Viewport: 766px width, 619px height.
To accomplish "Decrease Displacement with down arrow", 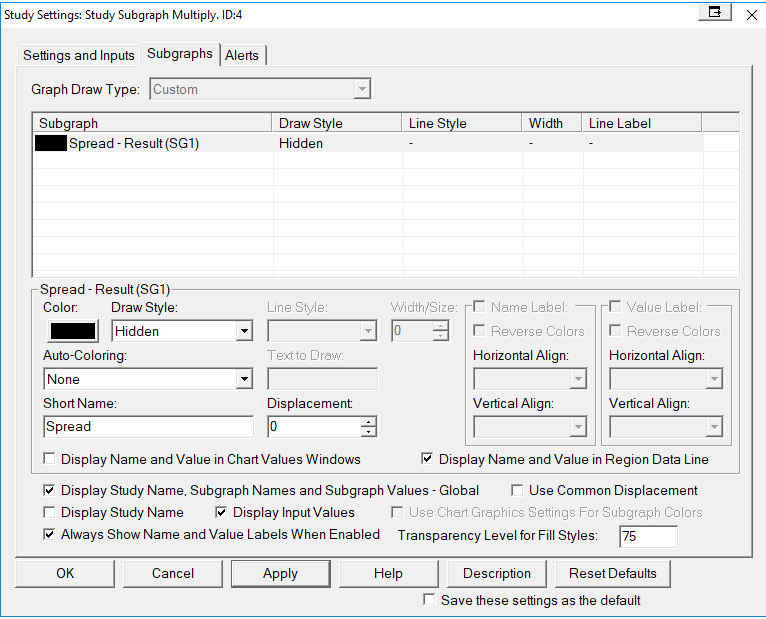I will pyautogui.click(x=369, y=432).
